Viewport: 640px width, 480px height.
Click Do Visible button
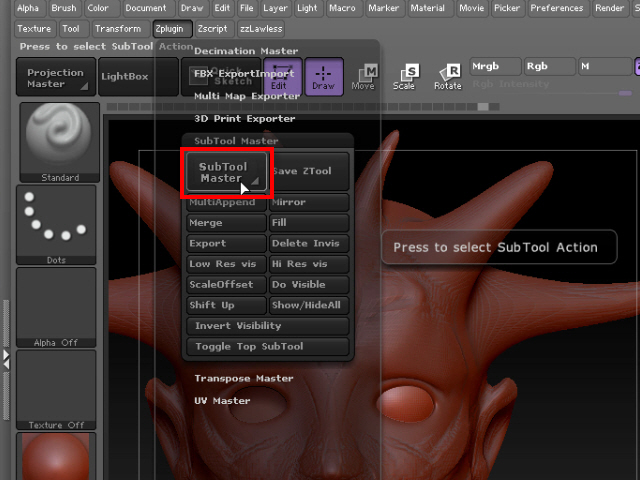click(x=309, y=285)
